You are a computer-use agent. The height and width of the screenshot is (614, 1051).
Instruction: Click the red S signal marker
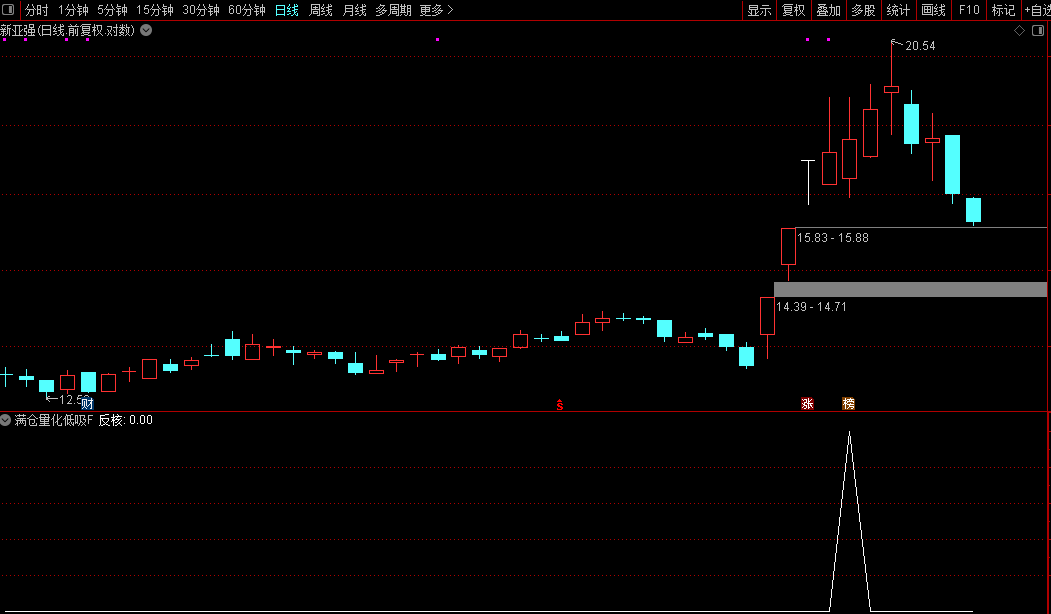(x=560, y=404)
